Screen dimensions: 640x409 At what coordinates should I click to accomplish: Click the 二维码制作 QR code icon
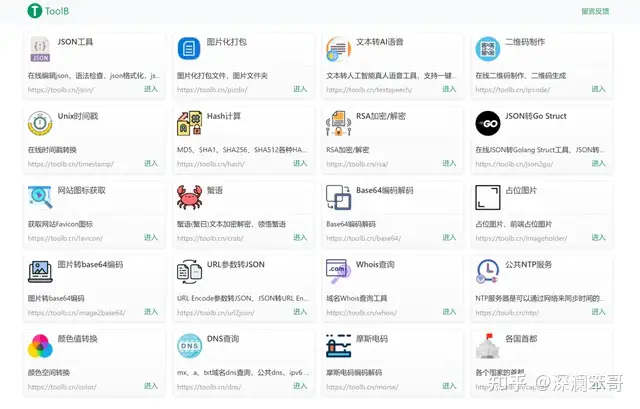click(488, 49)
